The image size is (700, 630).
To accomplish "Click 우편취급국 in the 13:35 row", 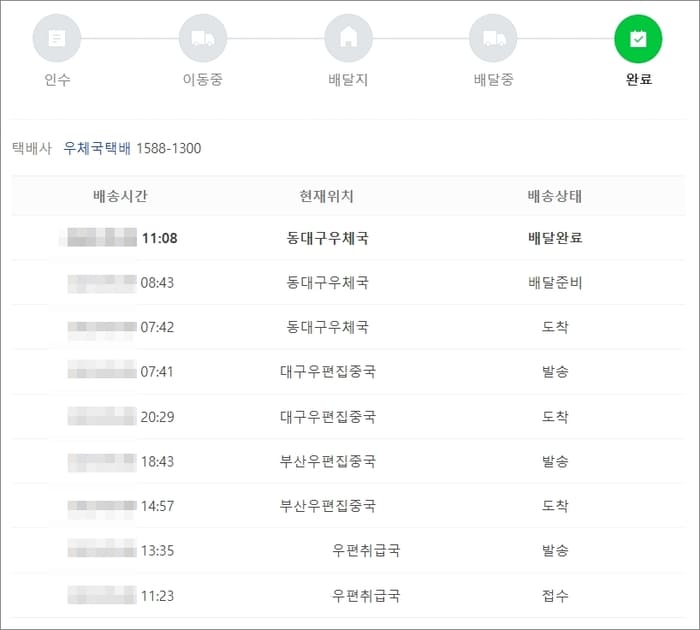I will pyautogui.click(x=366, y=551).
